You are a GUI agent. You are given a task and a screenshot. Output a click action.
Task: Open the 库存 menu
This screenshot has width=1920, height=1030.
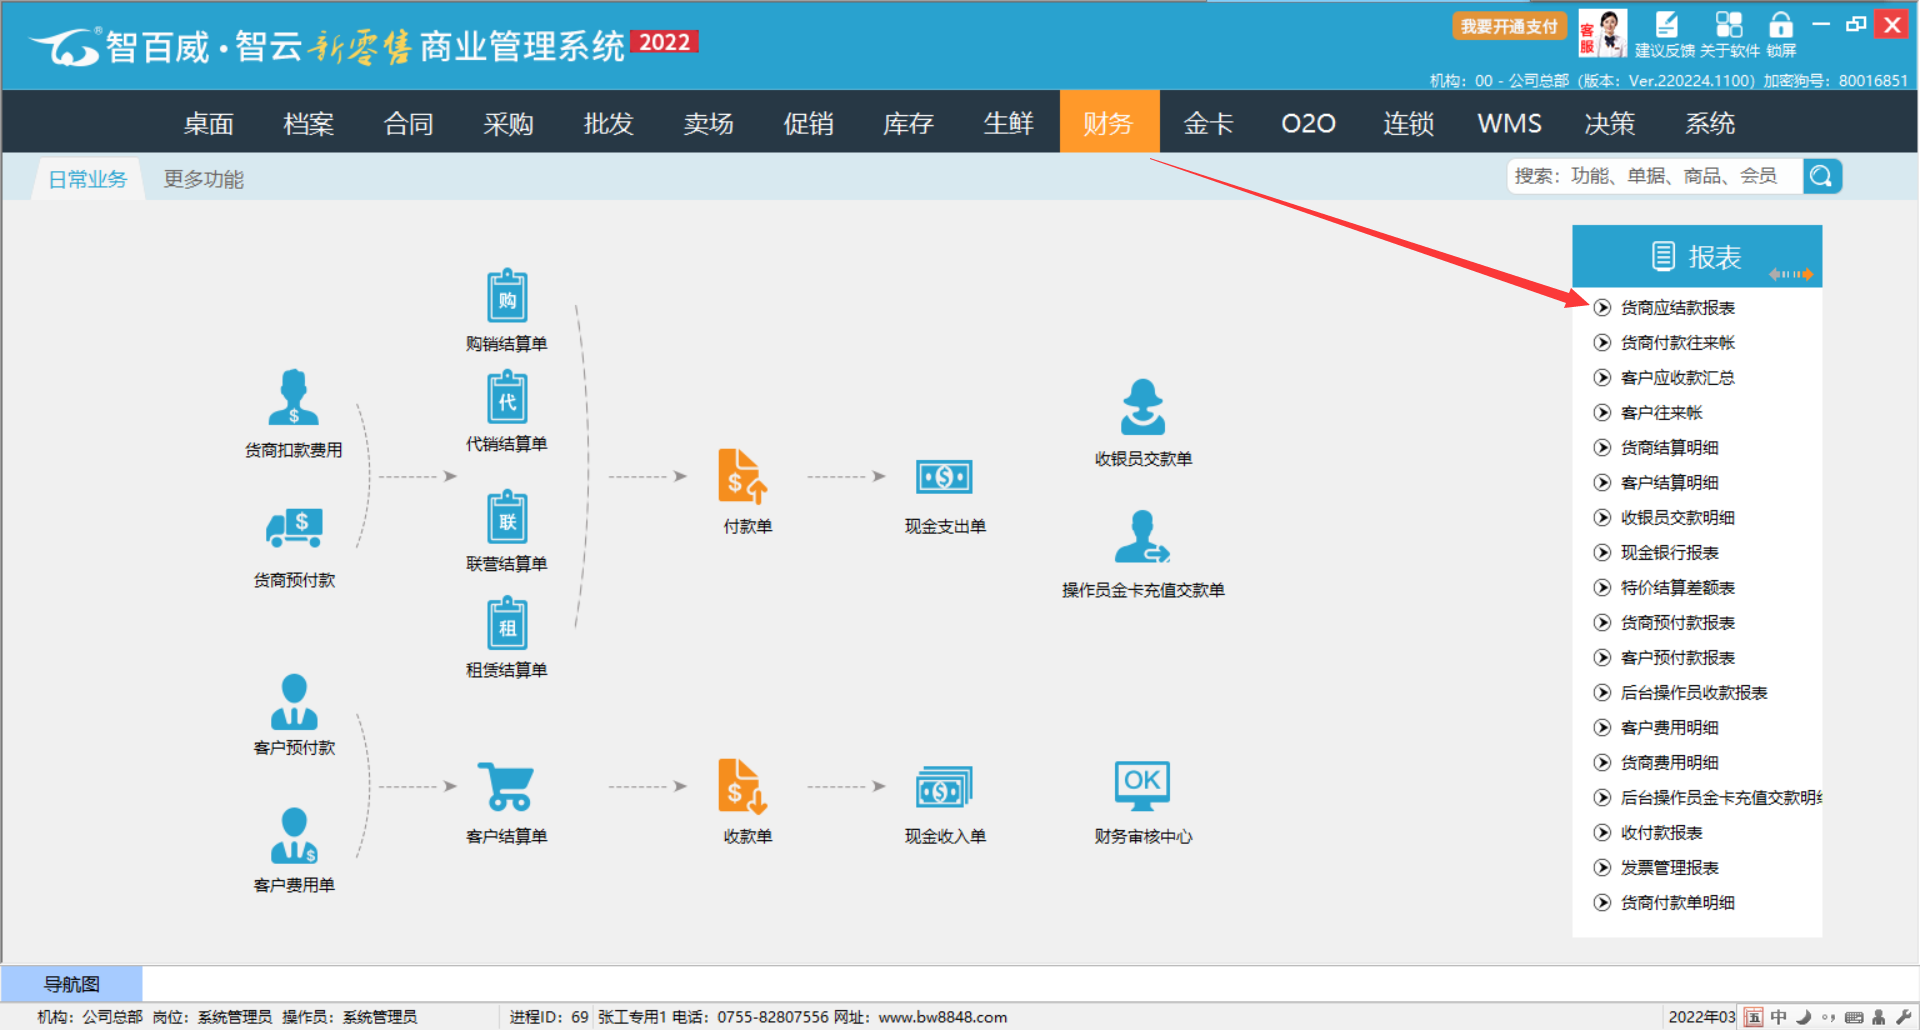[x=908, y=123]
